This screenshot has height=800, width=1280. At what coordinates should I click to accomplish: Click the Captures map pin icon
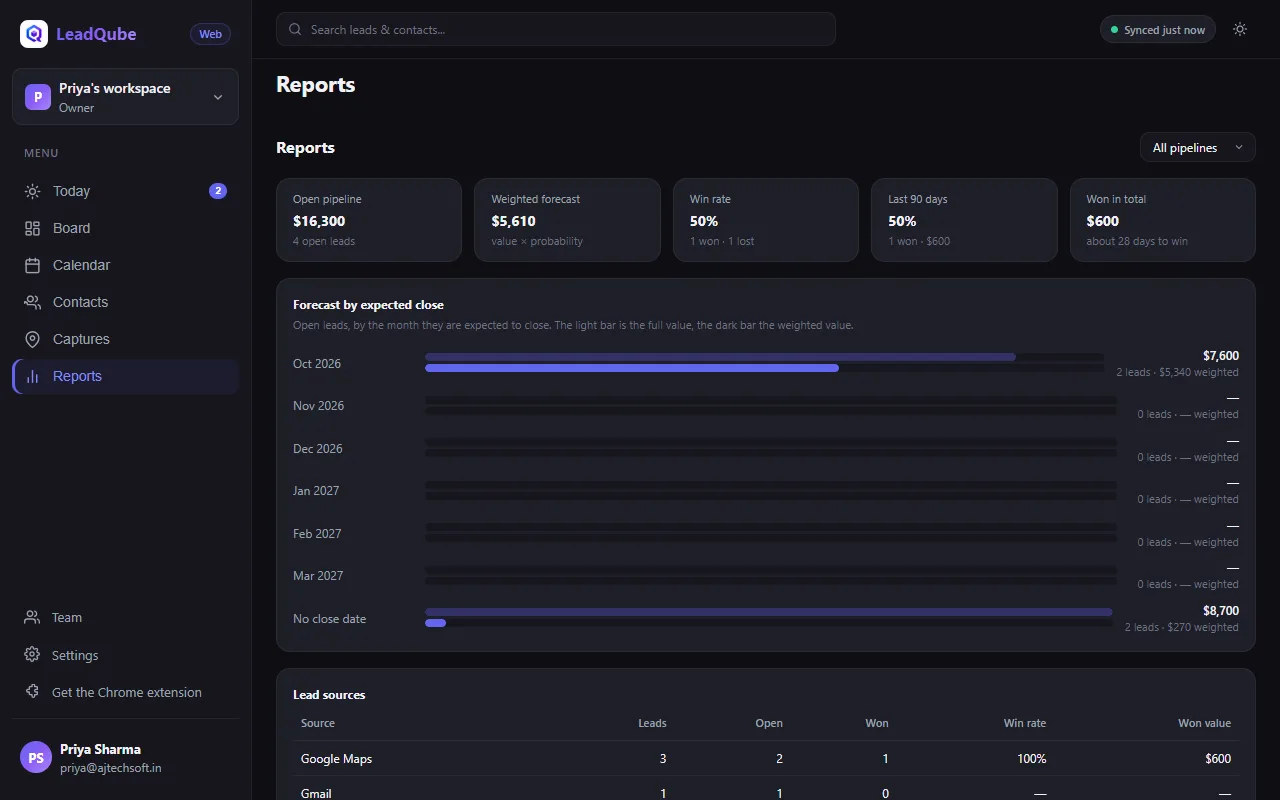pos(33,339)
